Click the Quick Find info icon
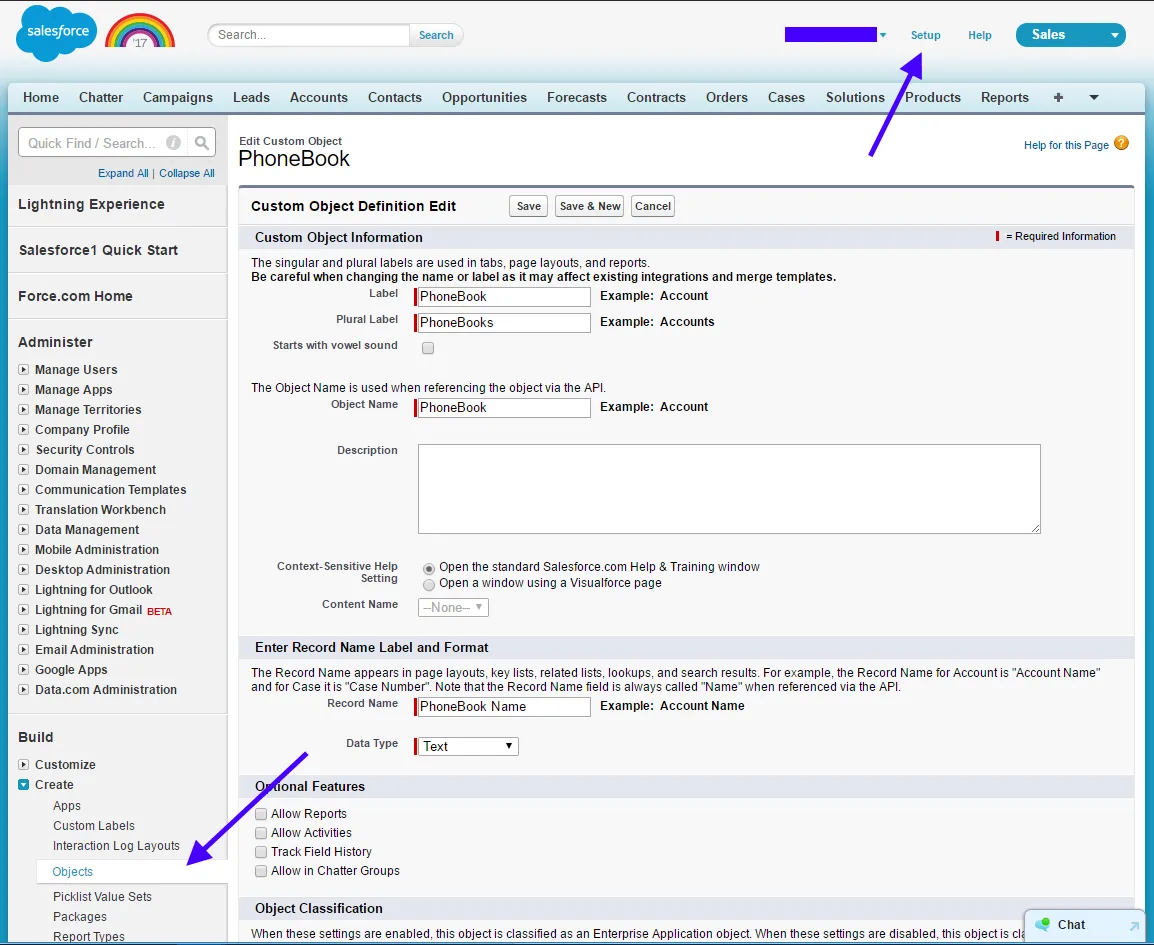Viewport: 1154px width, 945px height. [x=173, y=143]
